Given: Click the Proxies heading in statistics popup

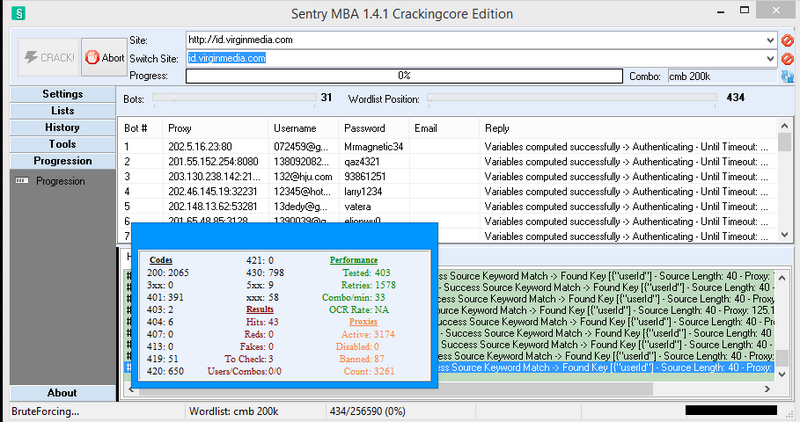Looking at the screenshot, I should (x=363, y=321).
